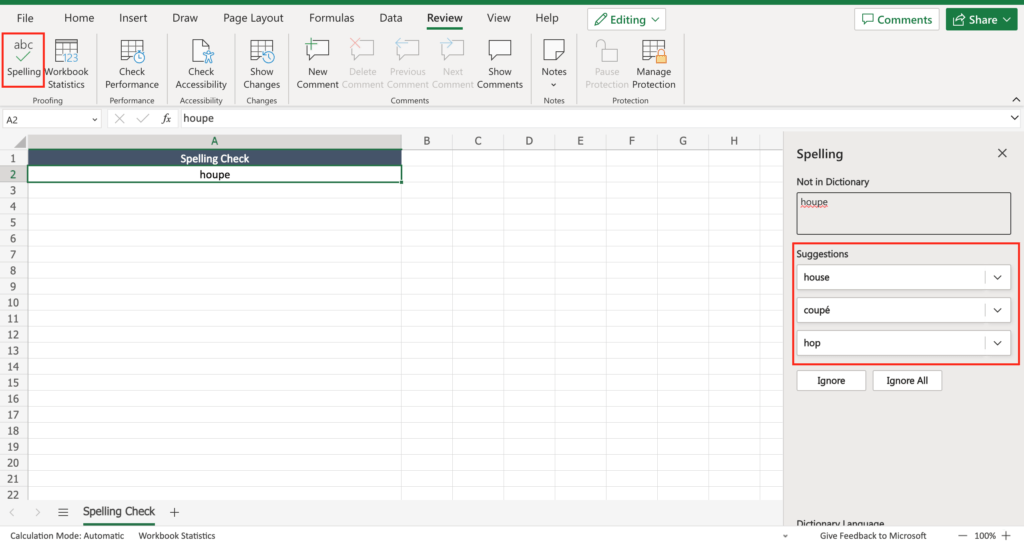Open the Editing mode dropdown

pyautogui.click(x=626, y=20)
